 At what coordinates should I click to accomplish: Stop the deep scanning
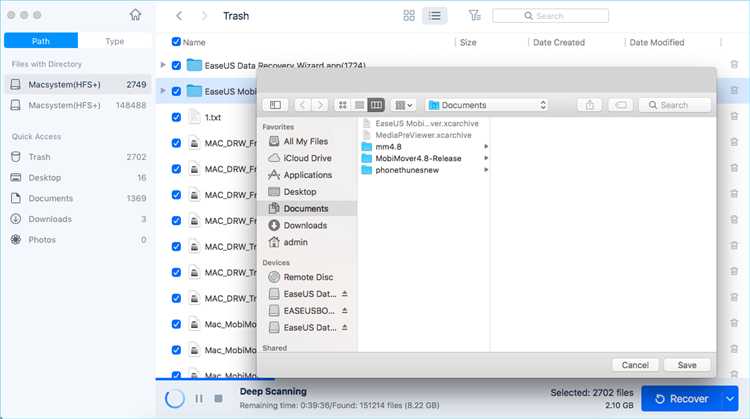point(219,398)
